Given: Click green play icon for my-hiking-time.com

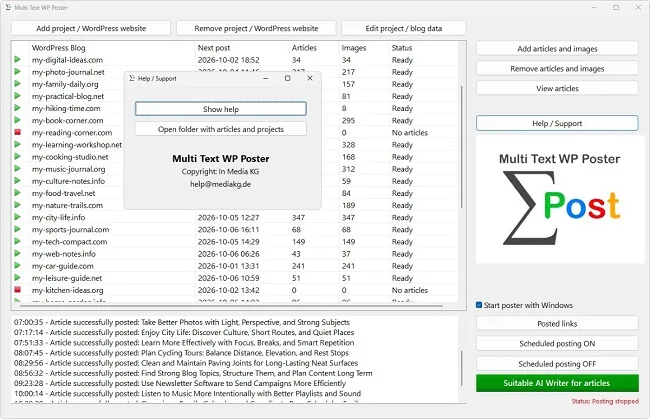Looking at the screenshot, I should (17, 108).
